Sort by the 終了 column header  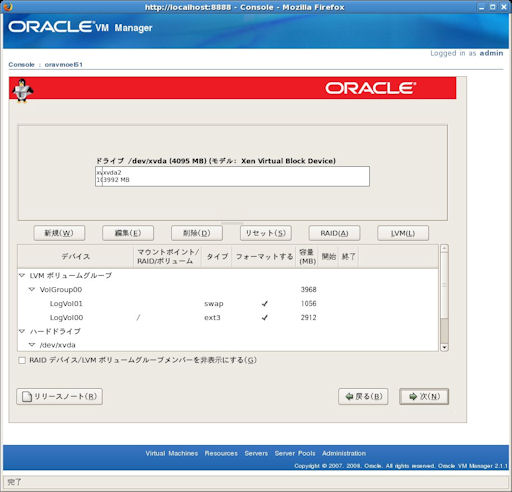pos(349,256)
